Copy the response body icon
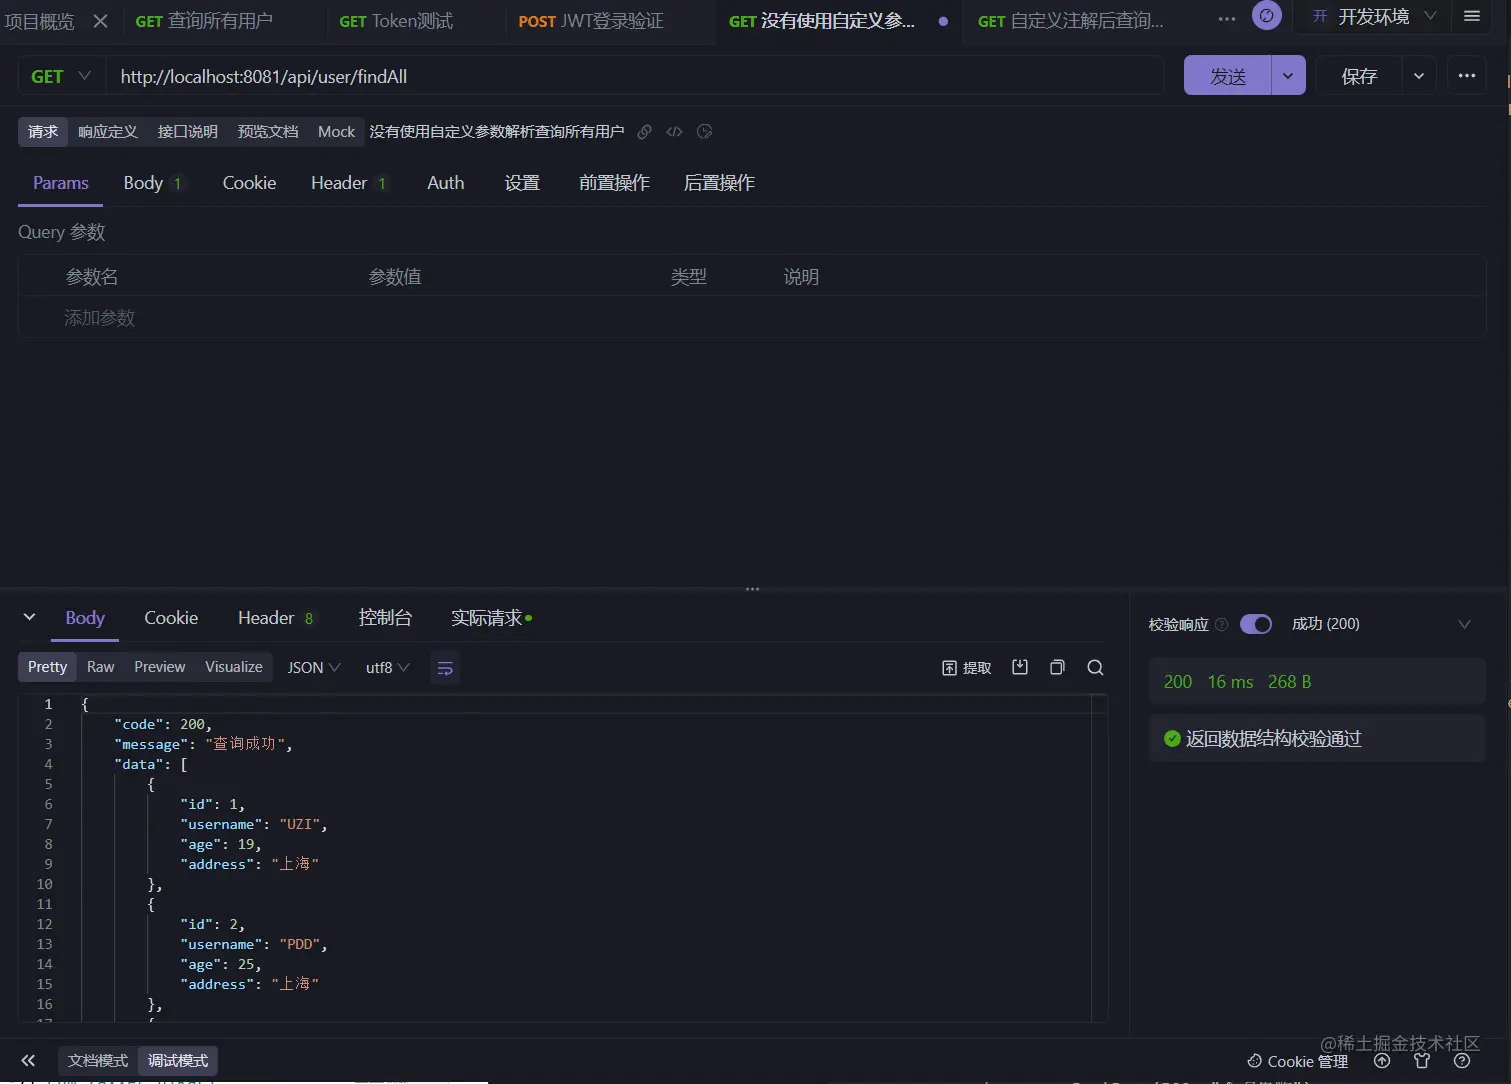The image size is (1511, 1084). click(x=1057, y=667)
